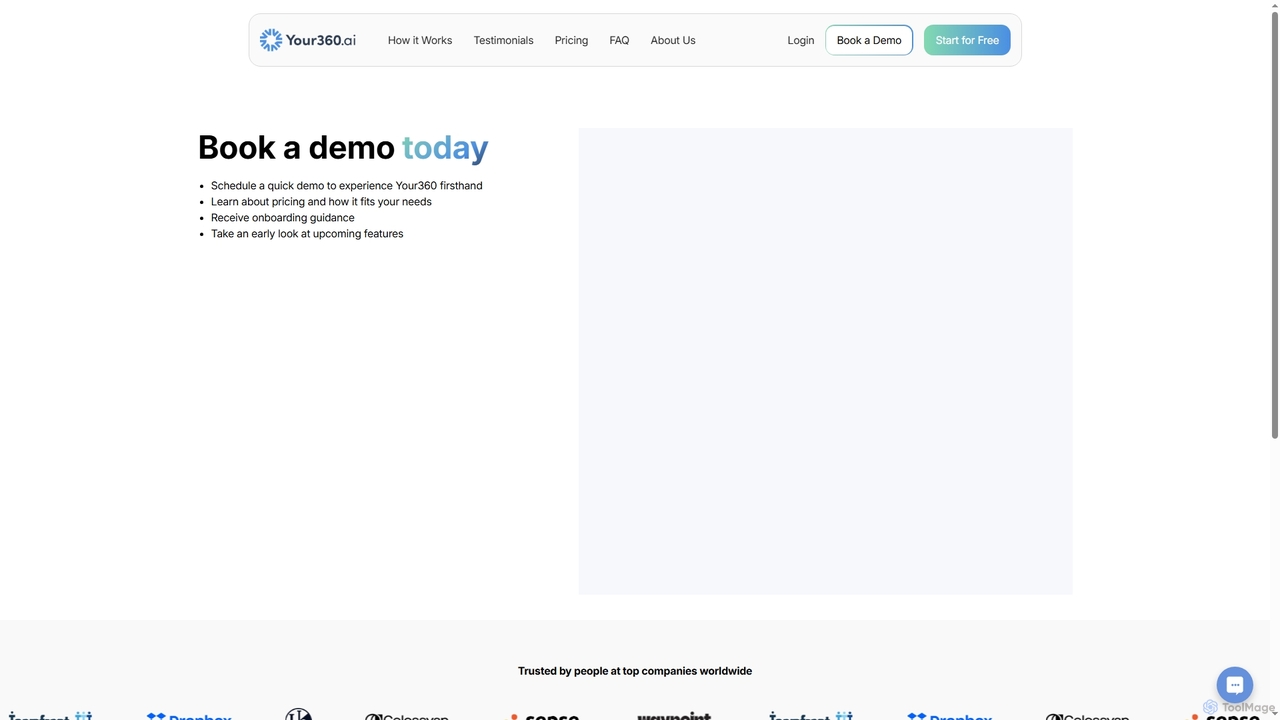Screen dimensions: 1280x720
Task: Open the Pricing nav item
Action: [571, 40]
